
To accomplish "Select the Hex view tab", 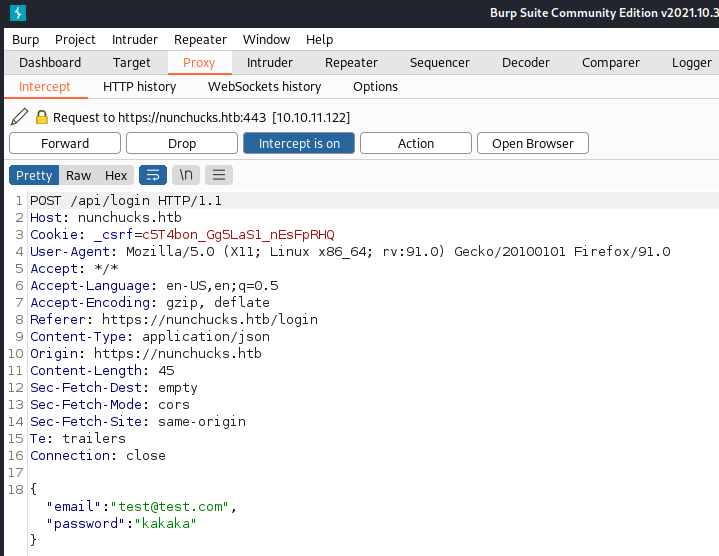I will click(x=116, y=175).
